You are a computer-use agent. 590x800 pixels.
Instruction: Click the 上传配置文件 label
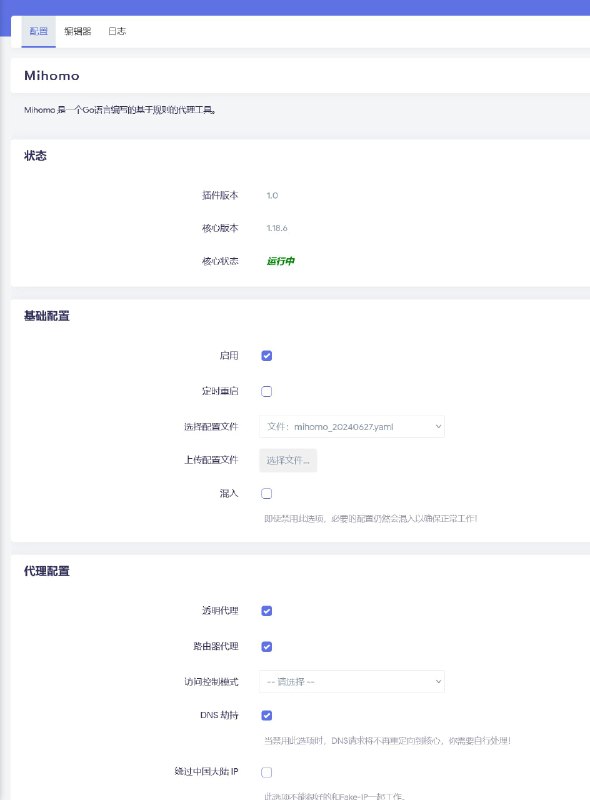(x=211, y=460)
